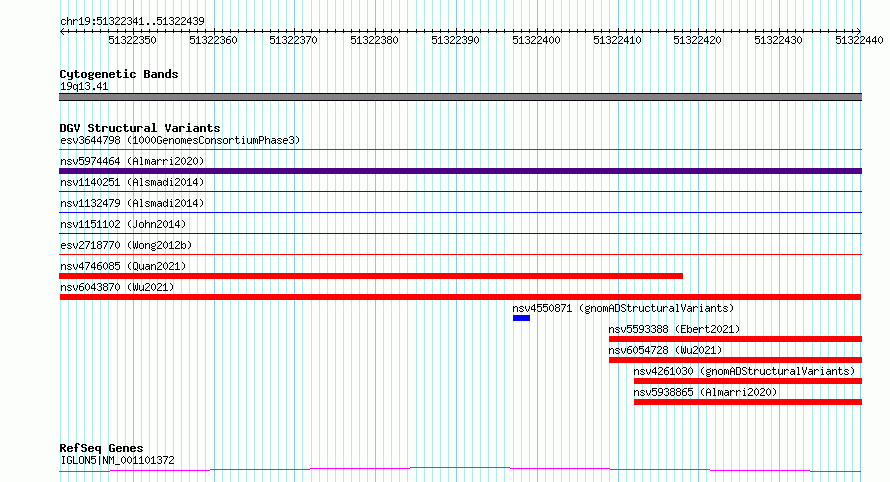
Task: Click ruler position 51322360
Action: pyautogui.click(x=213, y=40)
